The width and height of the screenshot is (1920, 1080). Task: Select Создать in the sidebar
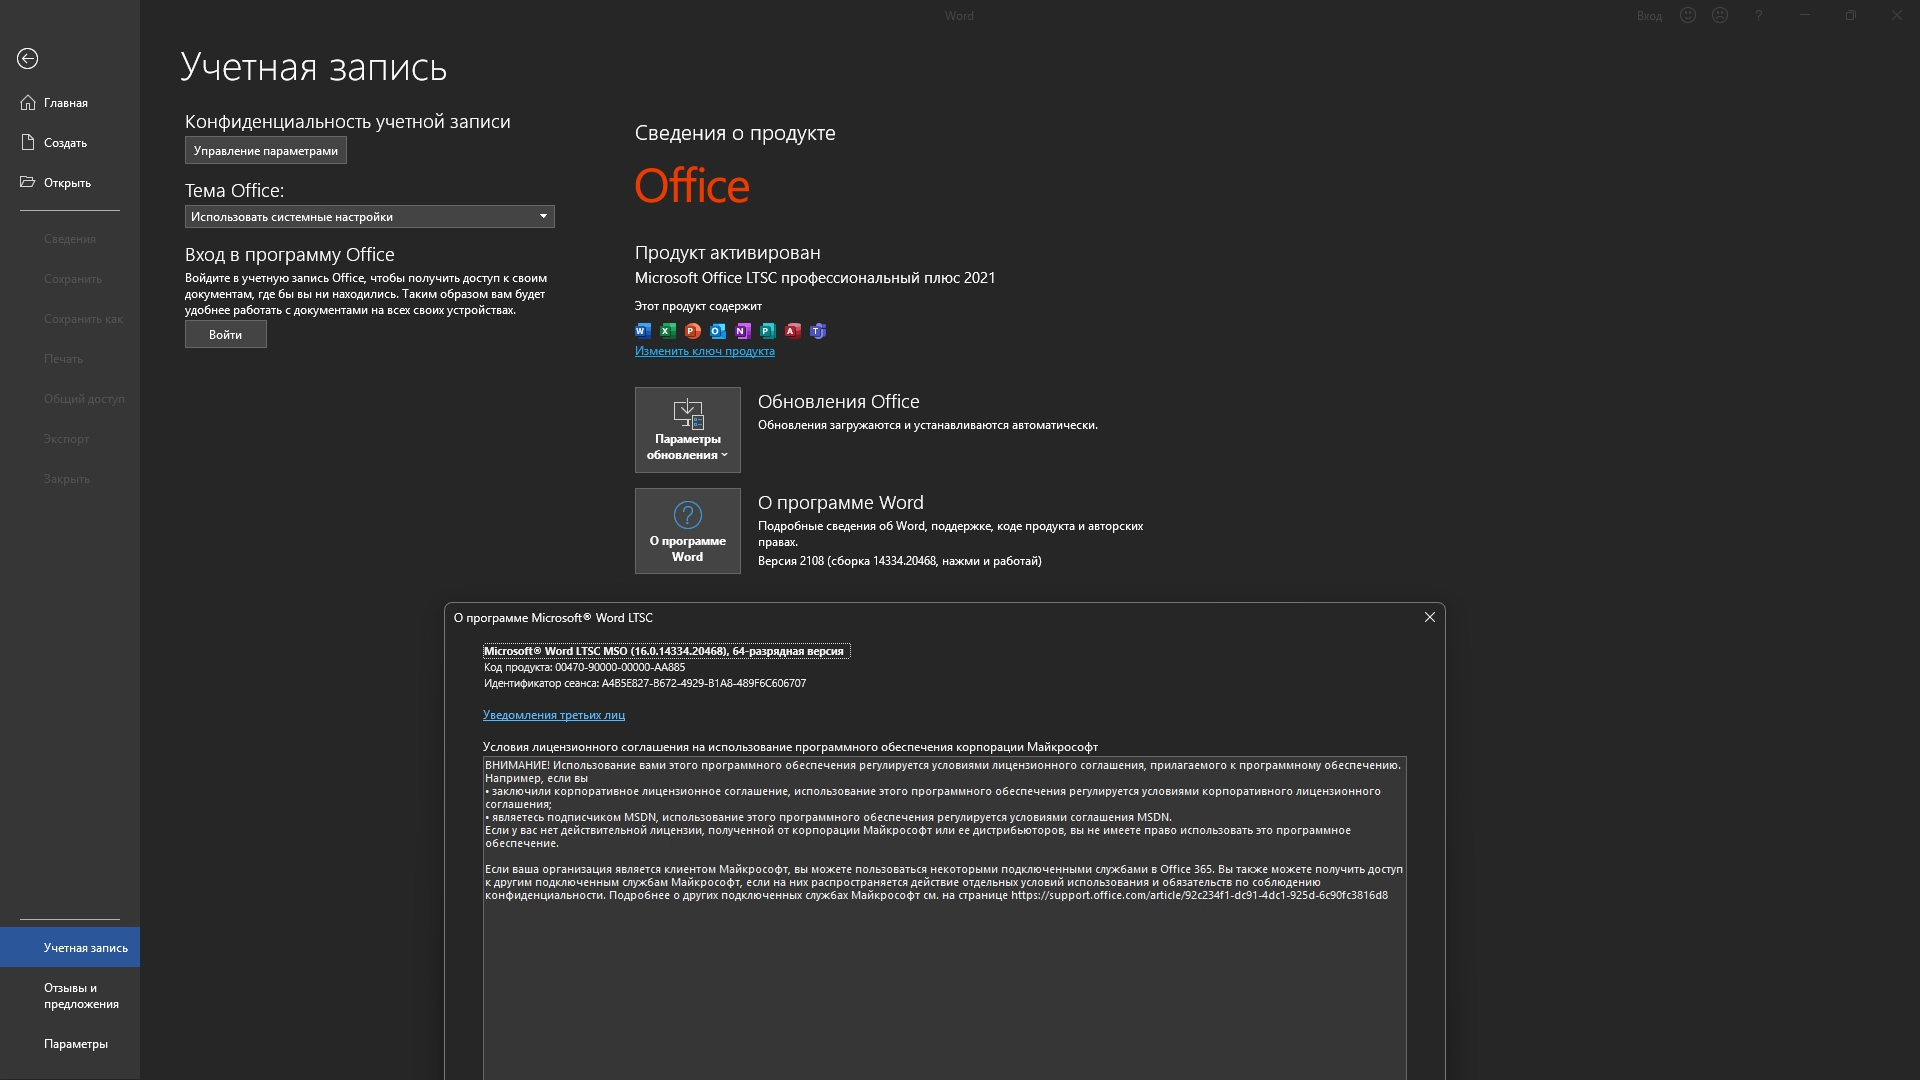[65, 143]
